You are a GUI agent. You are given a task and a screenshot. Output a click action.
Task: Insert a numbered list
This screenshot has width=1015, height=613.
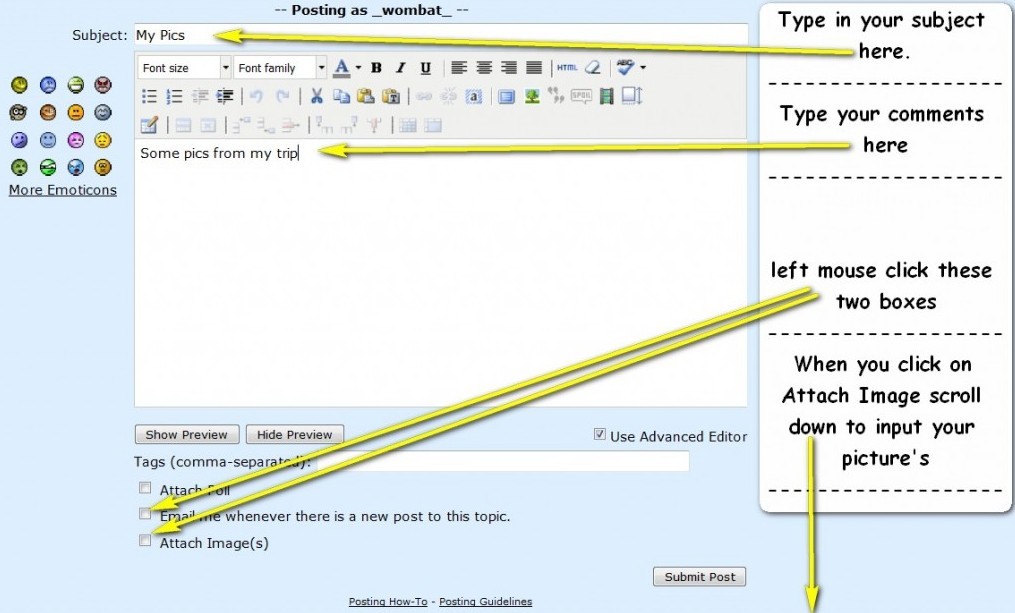[174, 97]
